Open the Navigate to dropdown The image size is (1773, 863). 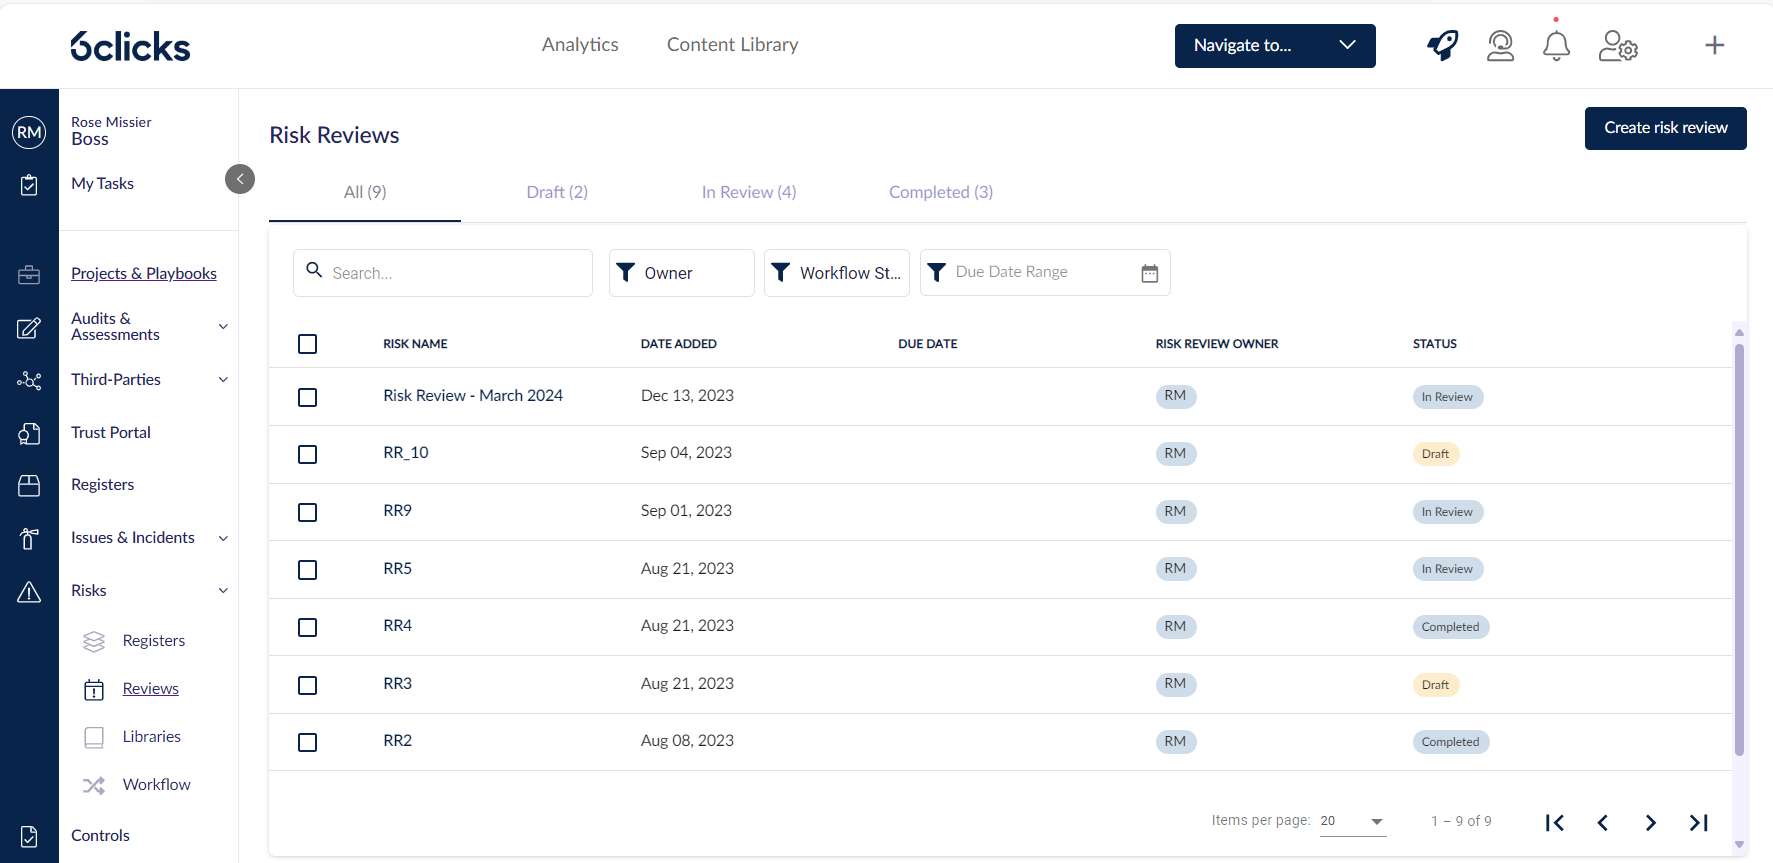[1274, 46]
